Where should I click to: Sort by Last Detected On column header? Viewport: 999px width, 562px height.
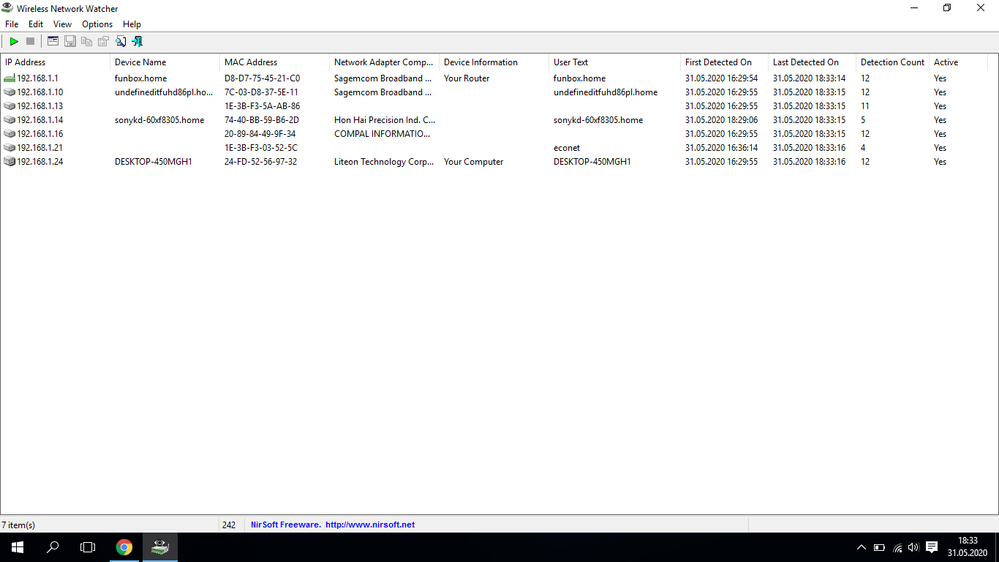click(x=812, y=62)
